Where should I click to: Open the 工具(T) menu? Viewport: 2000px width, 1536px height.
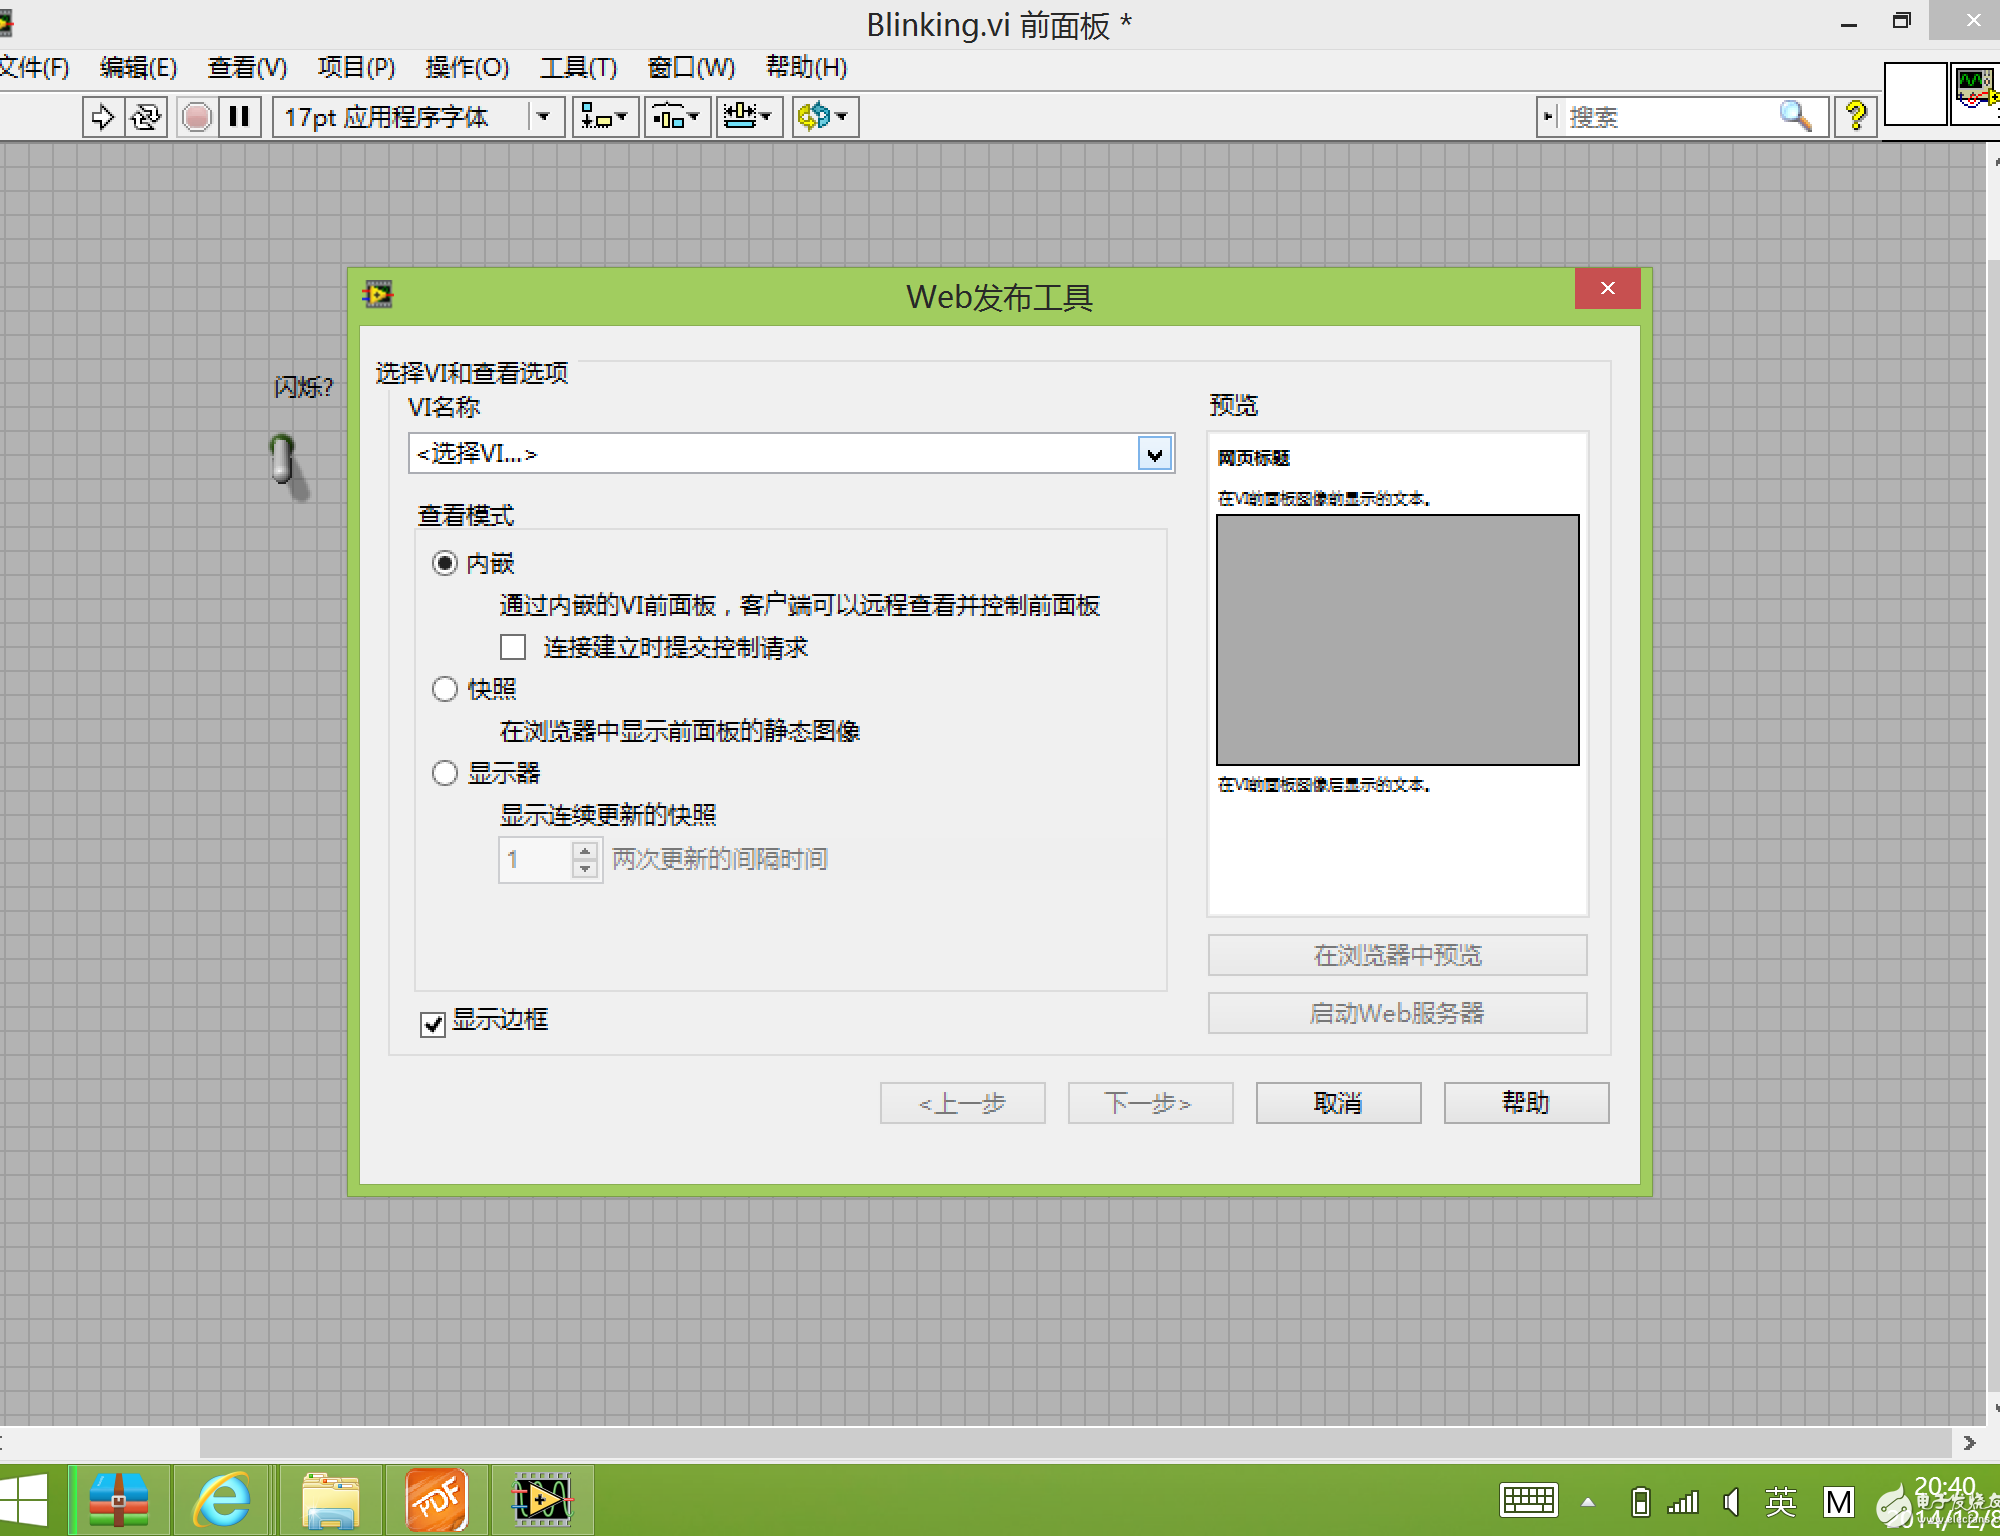(x=578, y=67)
